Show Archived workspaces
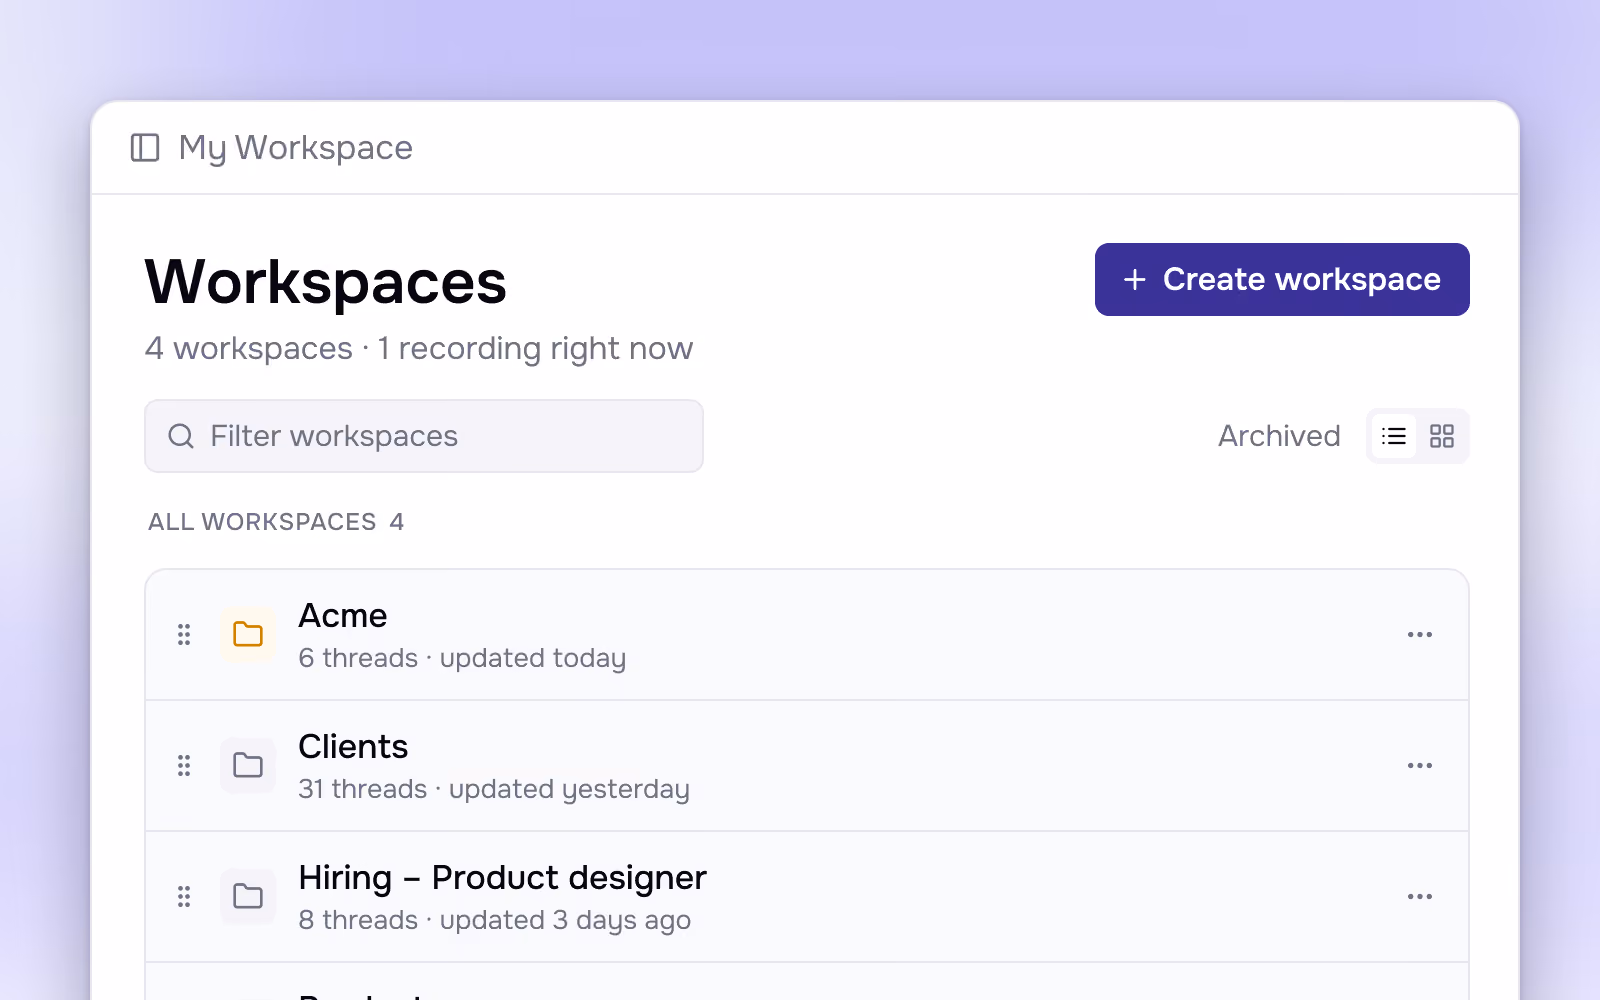Screen dimensions: 1600x1000 [x=1279, y=436]
